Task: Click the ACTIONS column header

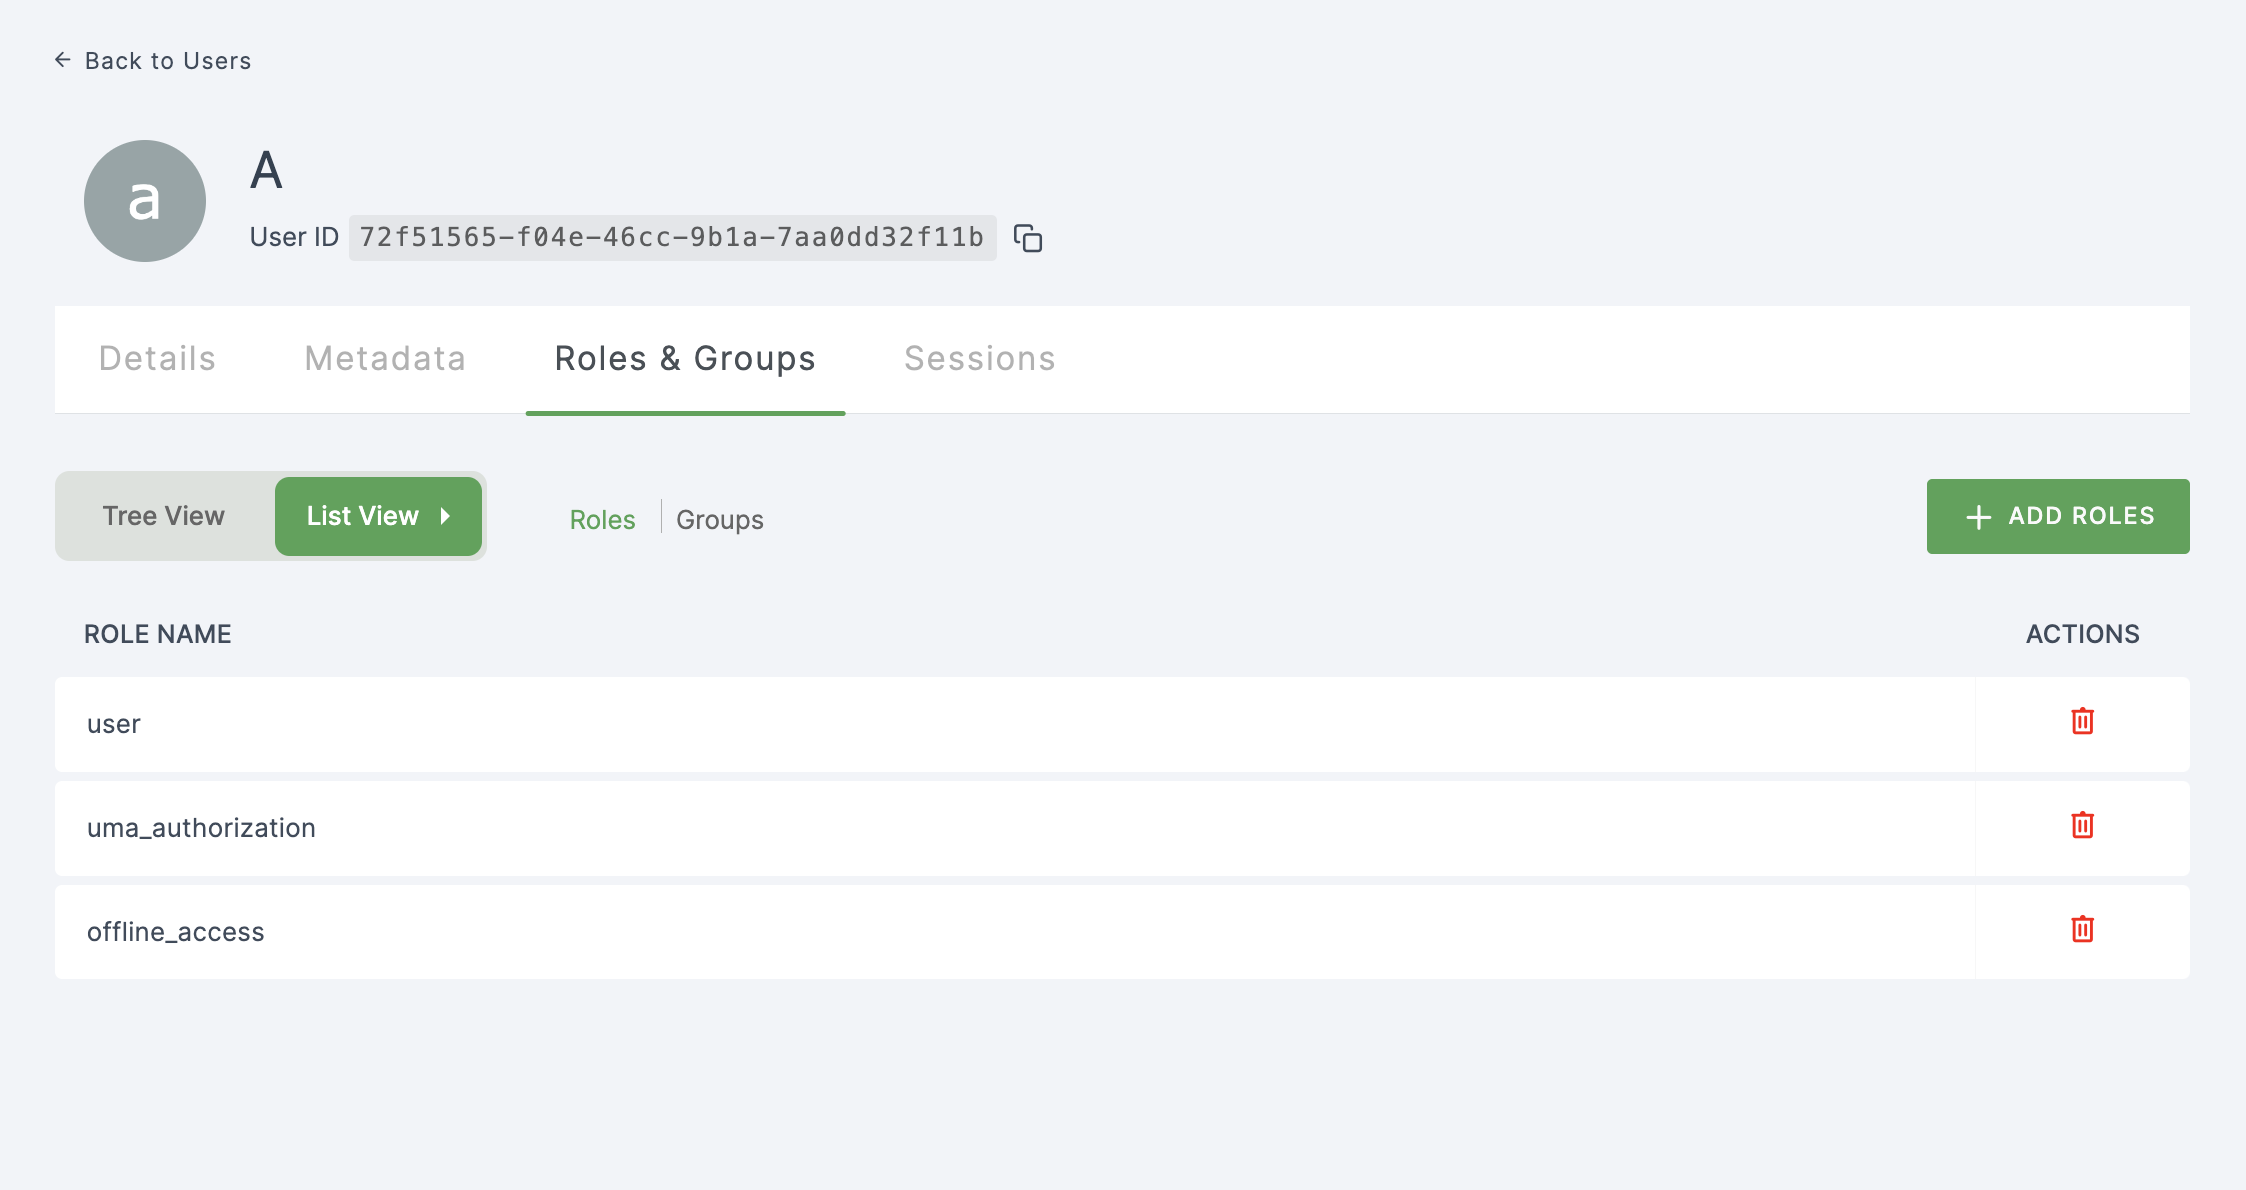Action: click(x=2083, y=634)
